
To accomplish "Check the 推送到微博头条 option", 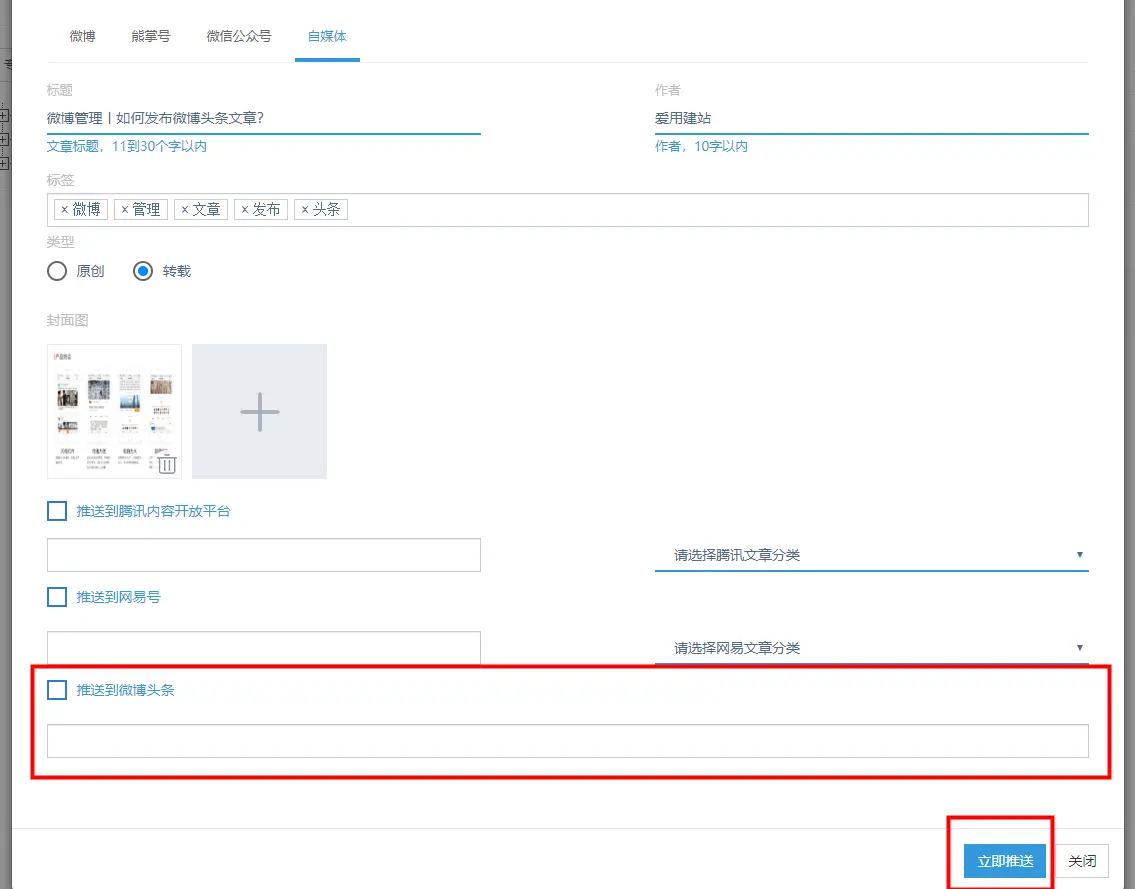I will click(57, 690).
